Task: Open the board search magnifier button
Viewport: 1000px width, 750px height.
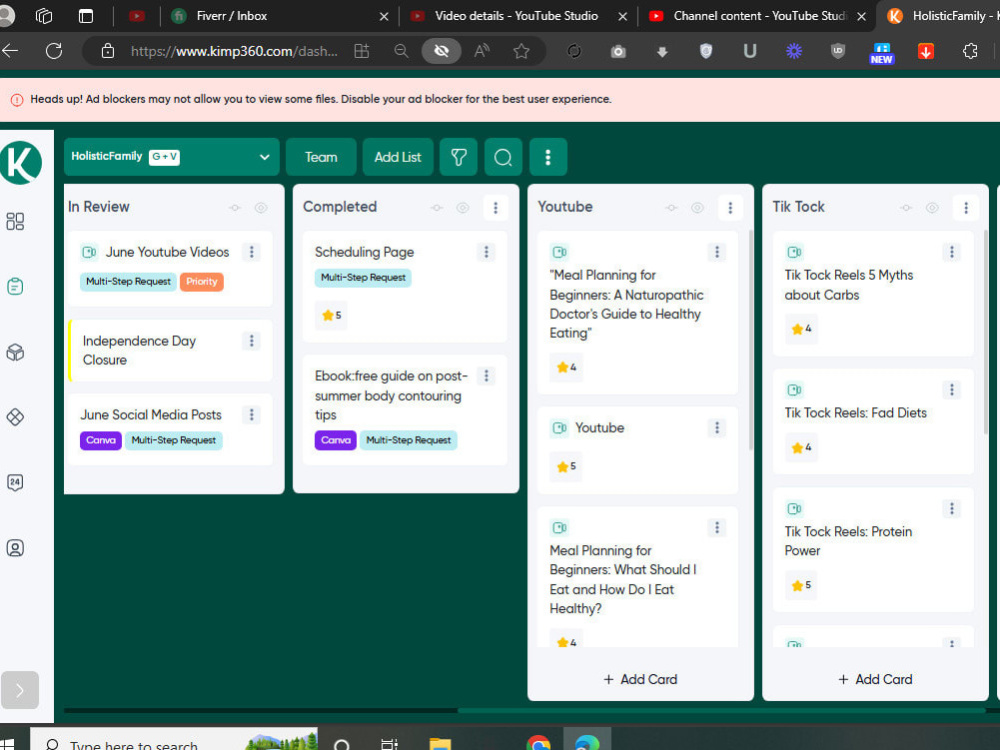Action: pos(503,157)
